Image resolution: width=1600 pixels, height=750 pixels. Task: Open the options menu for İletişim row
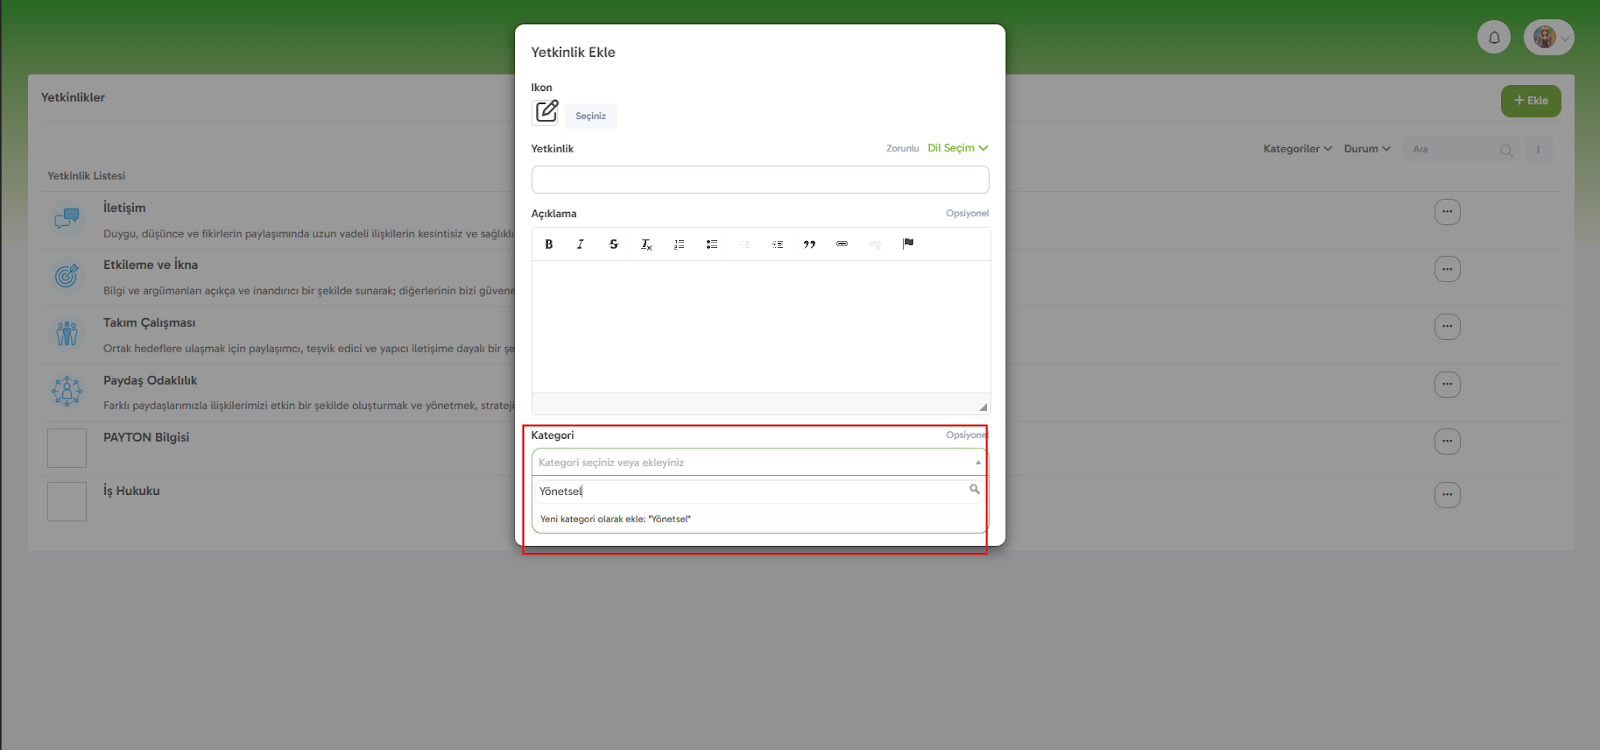[1447, 212]
